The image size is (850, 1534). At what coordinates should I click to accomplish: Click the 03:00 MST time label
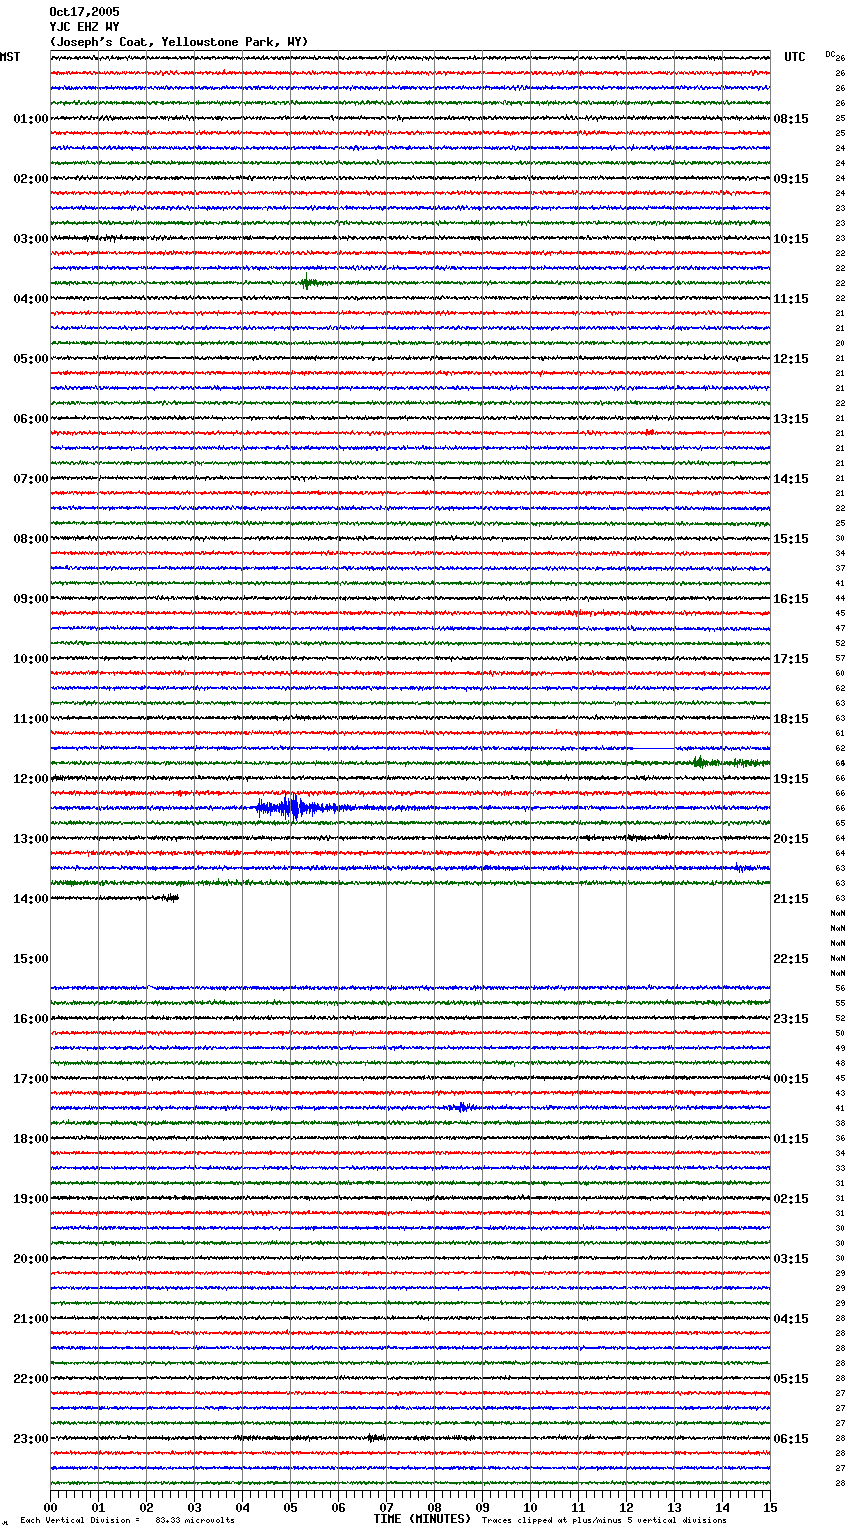tap(31, 239)
